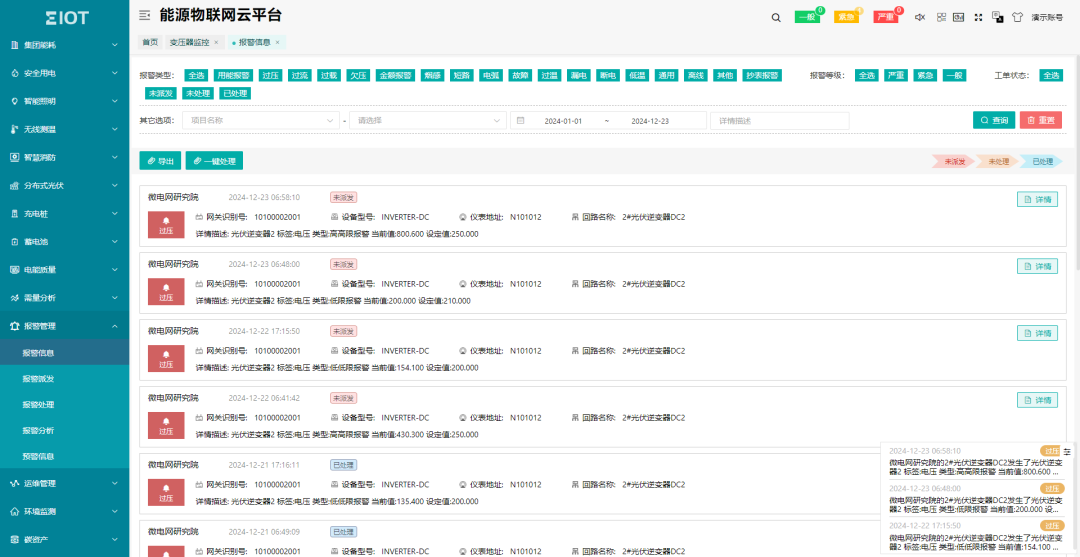Click the red 严重 alarm counter badge
The width and height of the screenshot is (1080, 557).
[x=885, y=17]
